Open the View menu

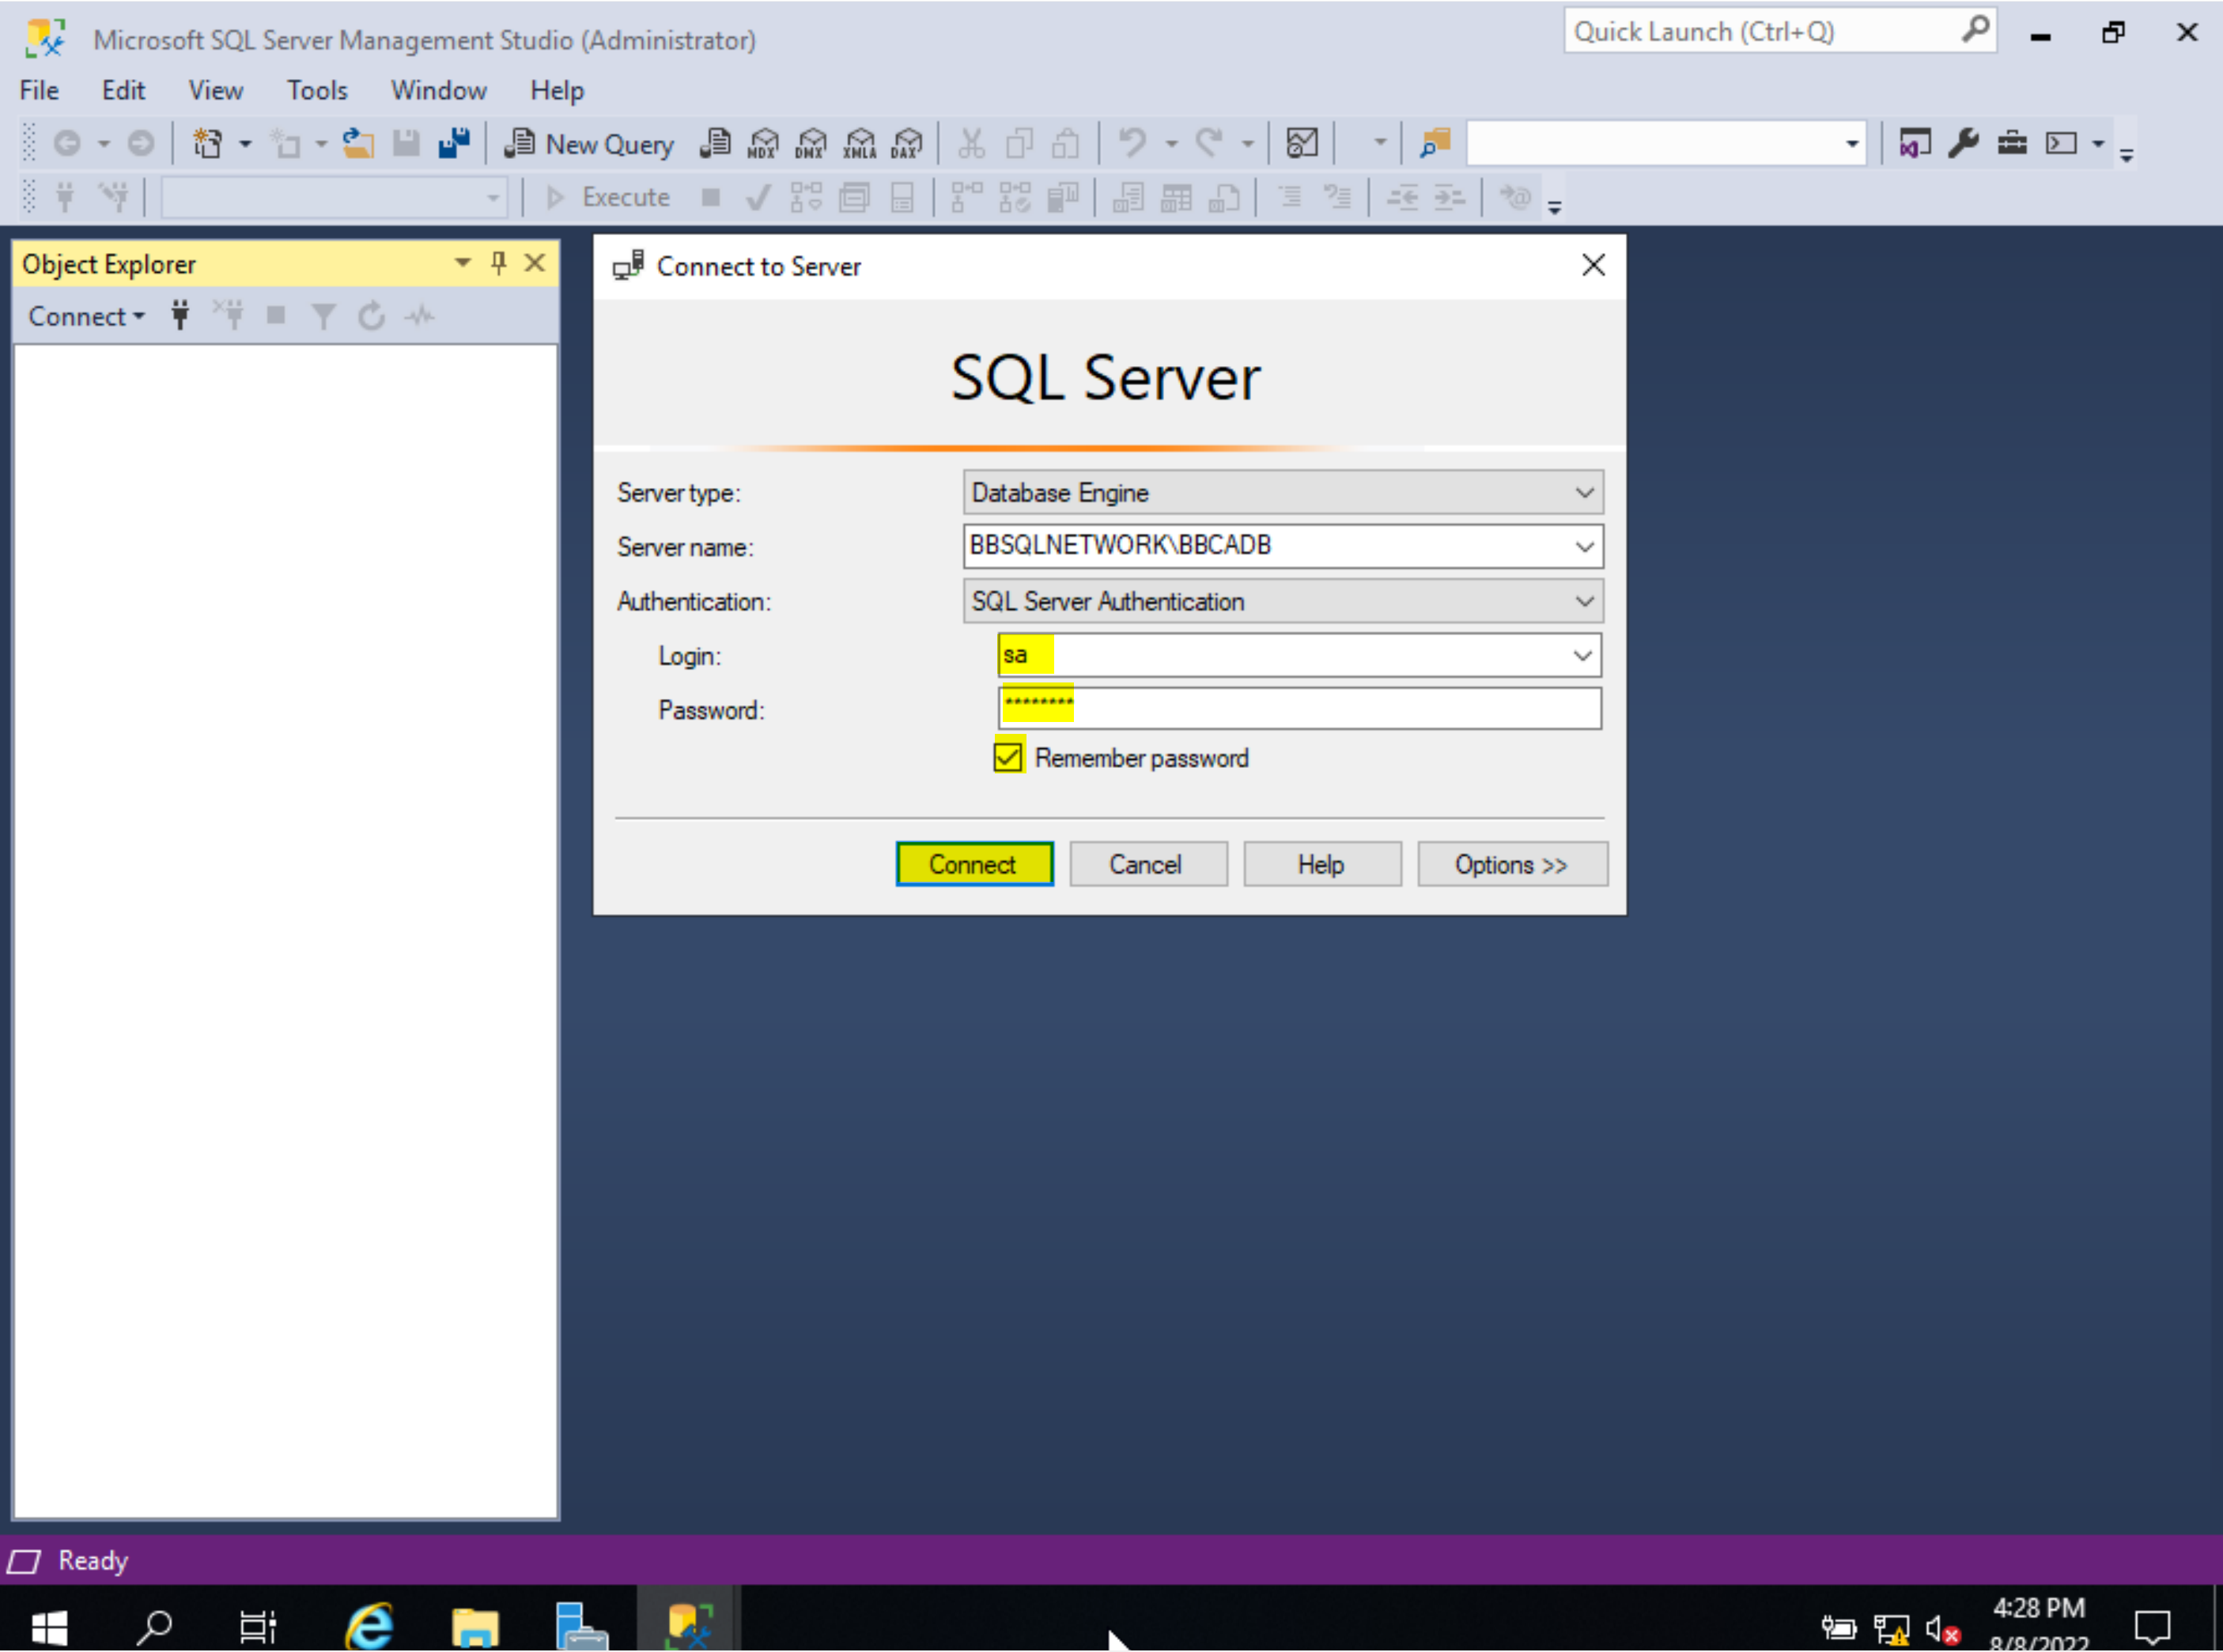[215, 90]
